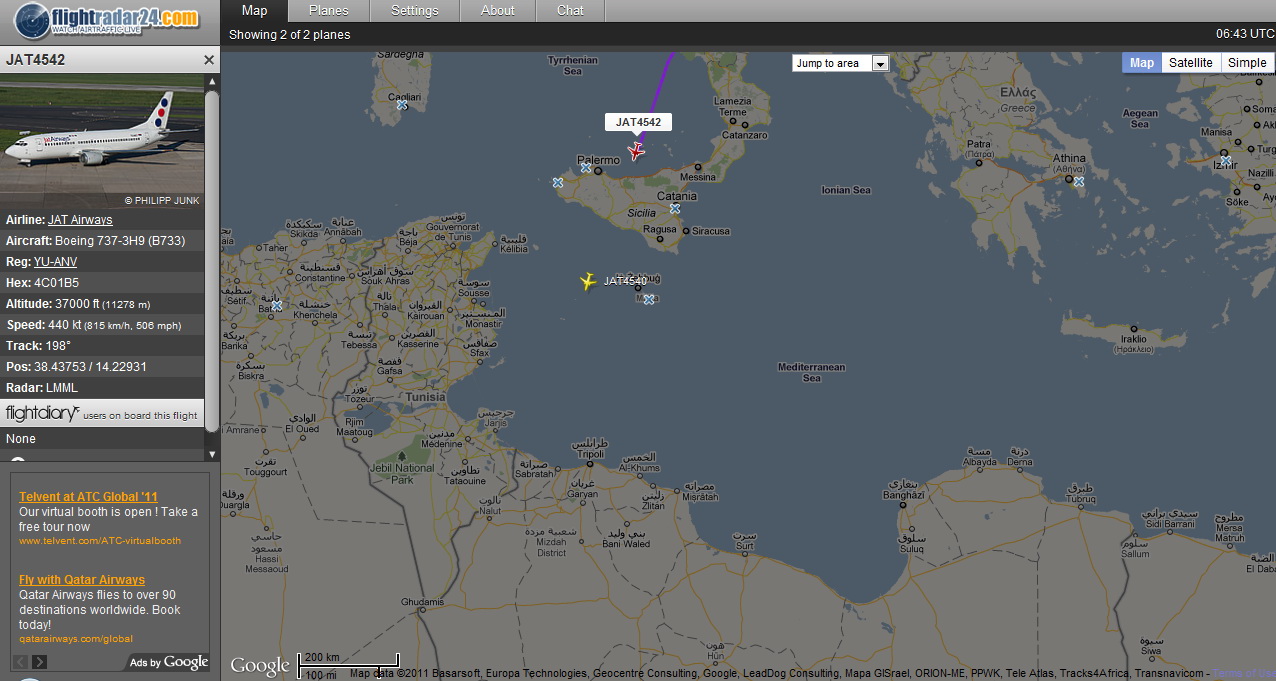1276x681 pixels.
Task: Click the previous ad arrow
Action: tap(20, 662)
